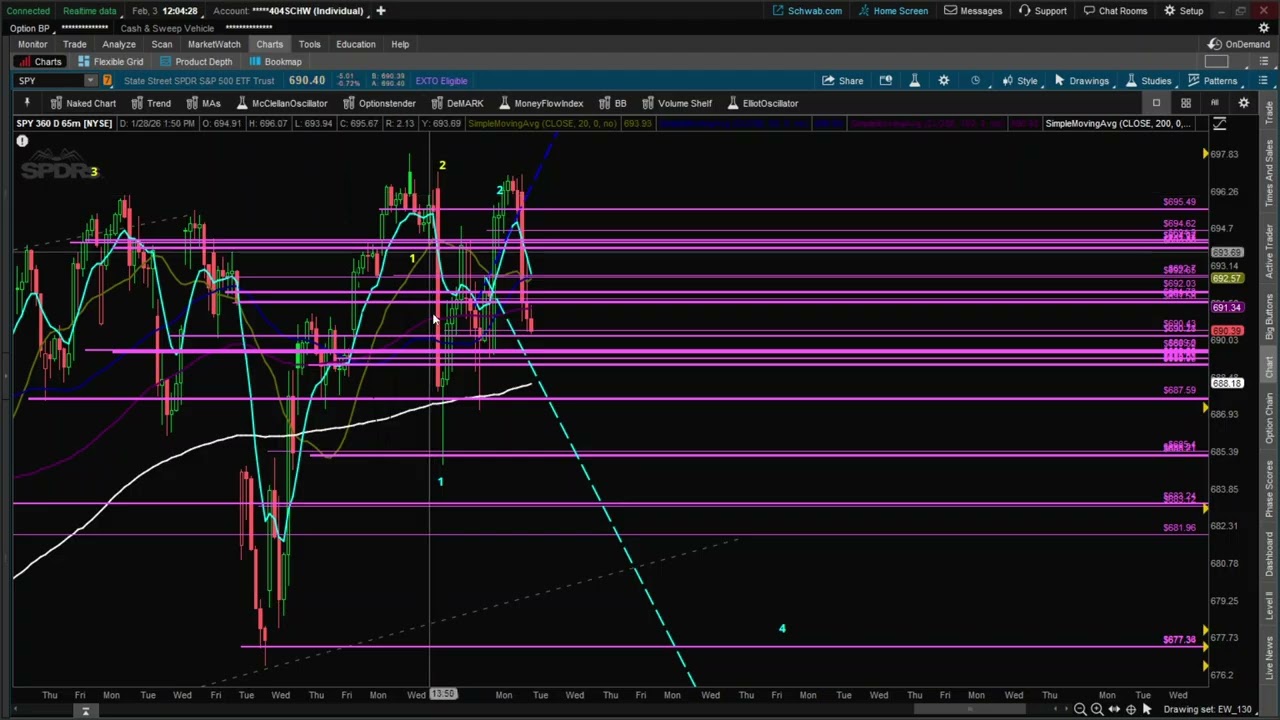Switch to the MarketWatch tab
The image size is (1280, 720).
pos(214,44)
